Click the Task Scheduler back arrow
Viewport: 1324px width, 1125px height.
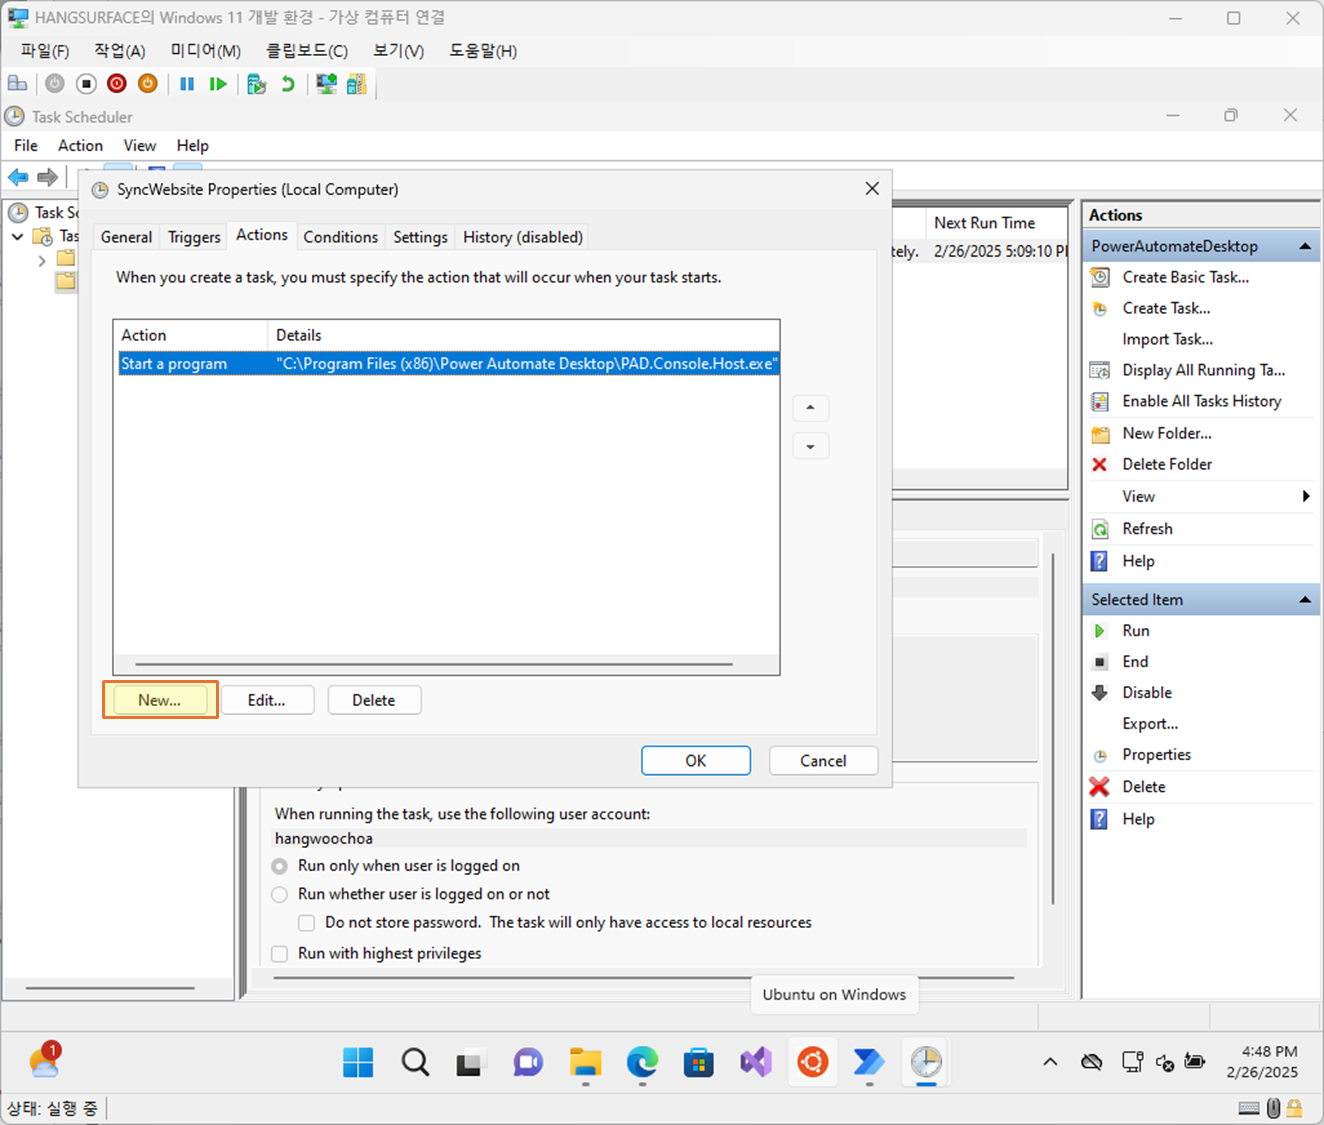[18, 177]
